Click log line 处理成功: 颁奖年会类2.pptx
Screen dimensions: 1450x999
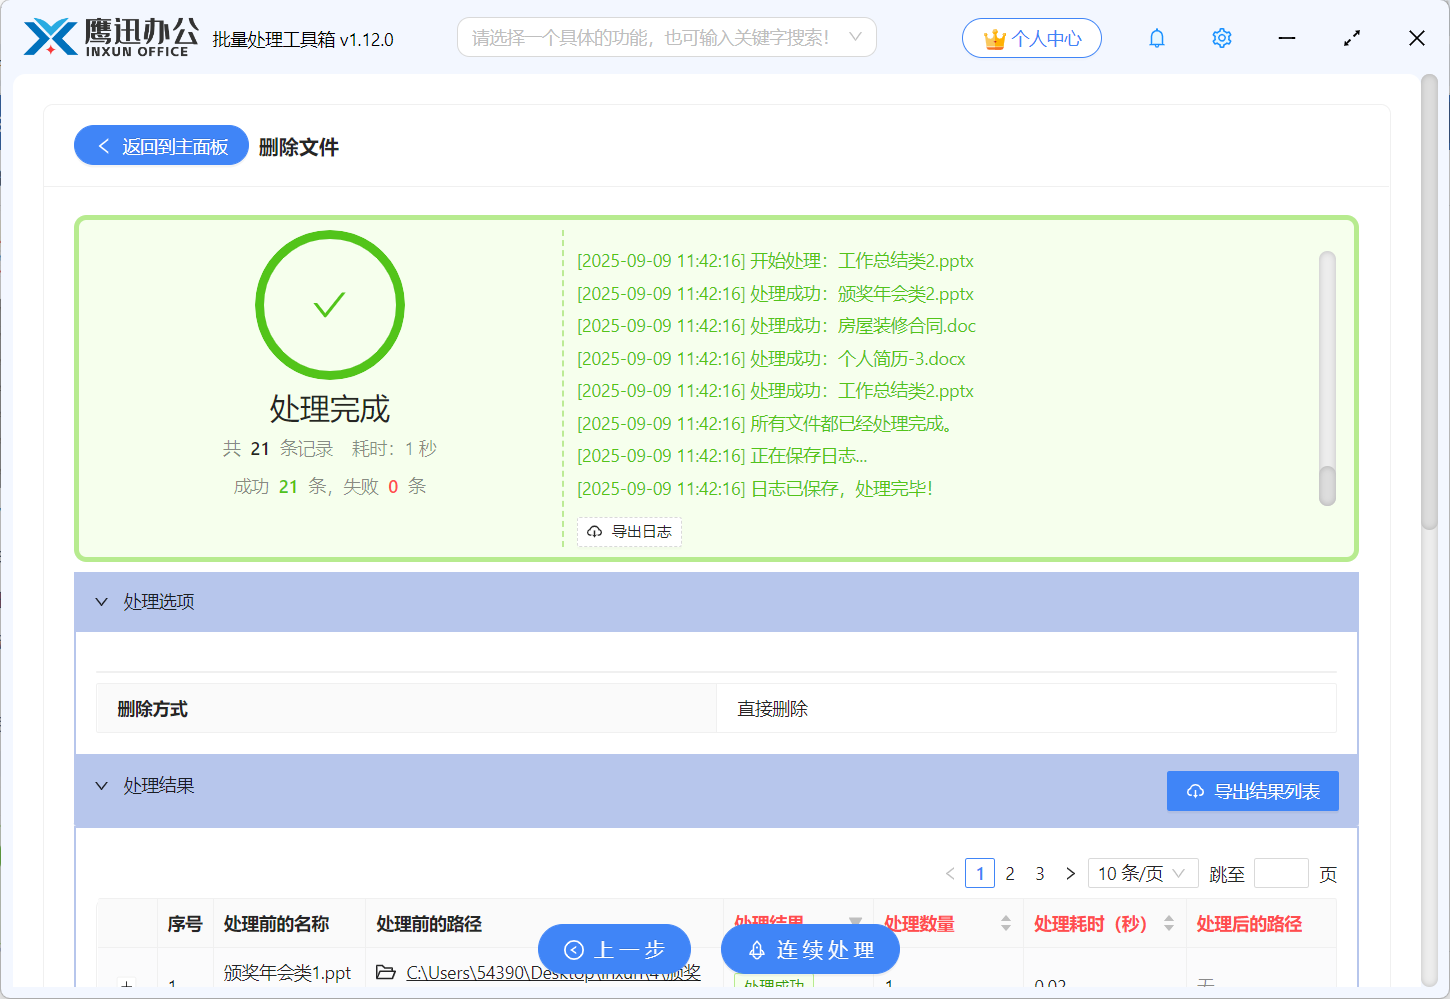(x=775, y=294)
